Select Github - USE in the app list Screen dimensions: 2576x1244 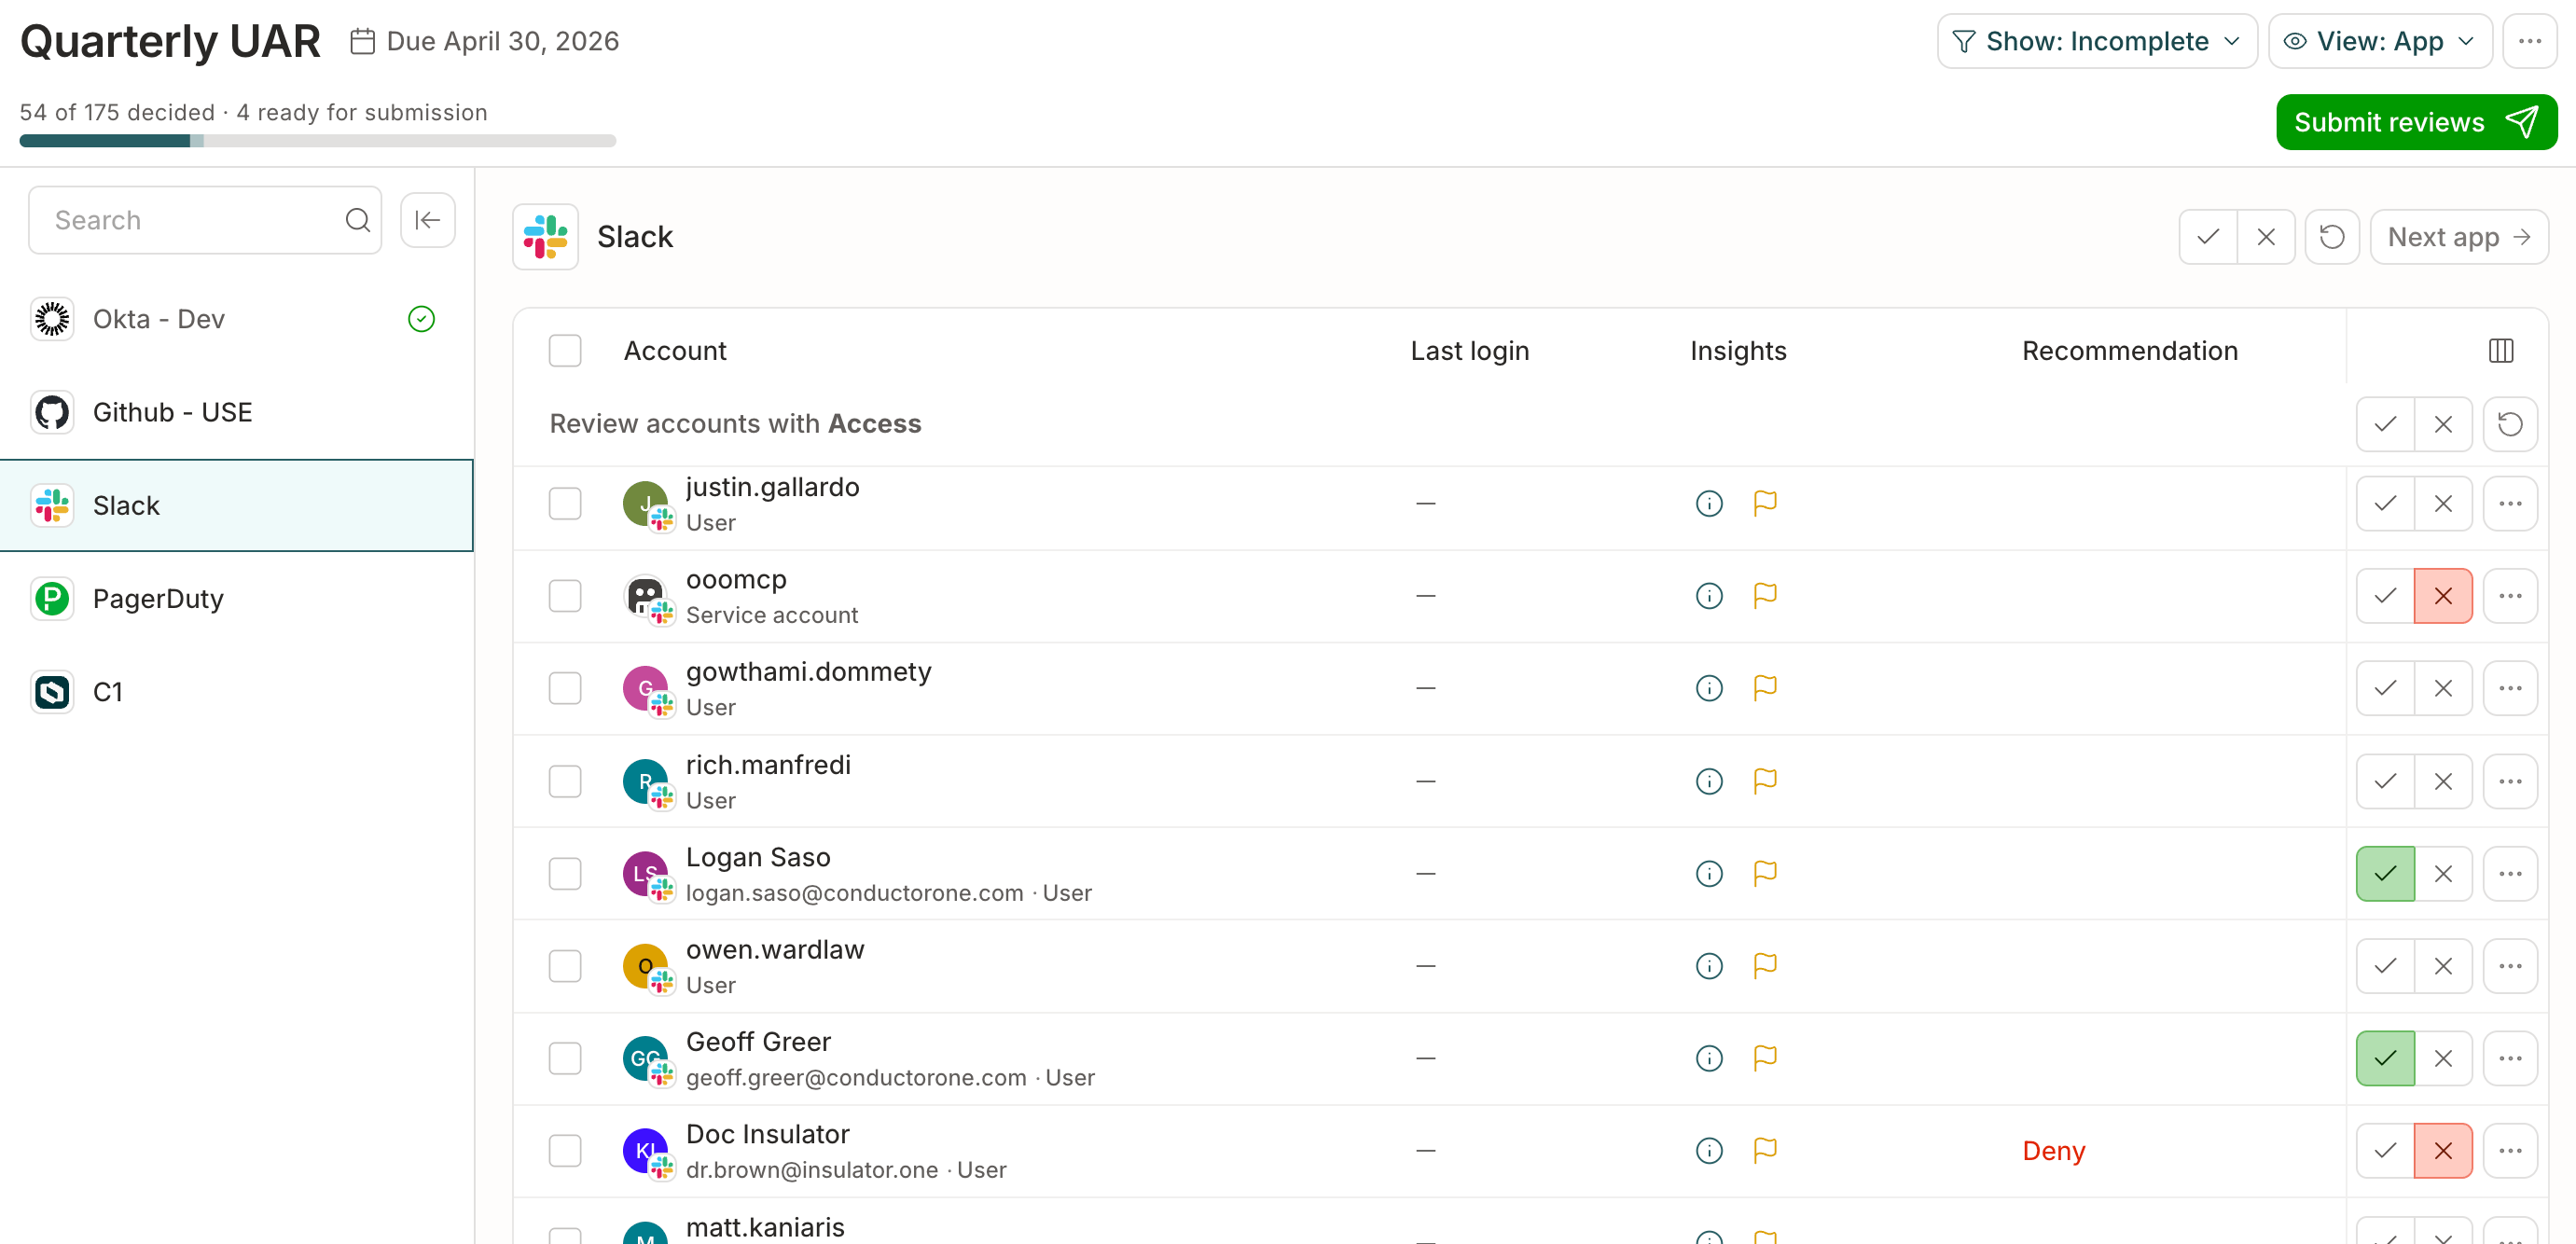[237, 412]
